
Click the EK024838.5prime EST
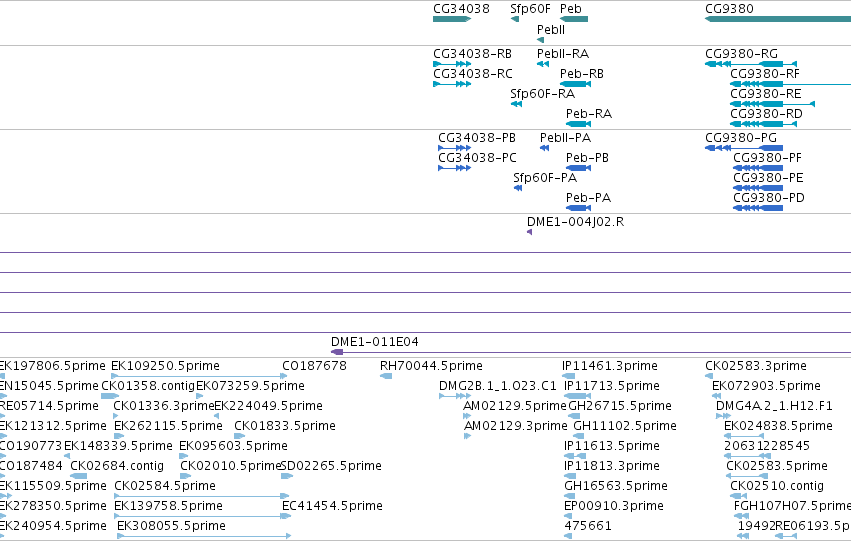[744, 436]
